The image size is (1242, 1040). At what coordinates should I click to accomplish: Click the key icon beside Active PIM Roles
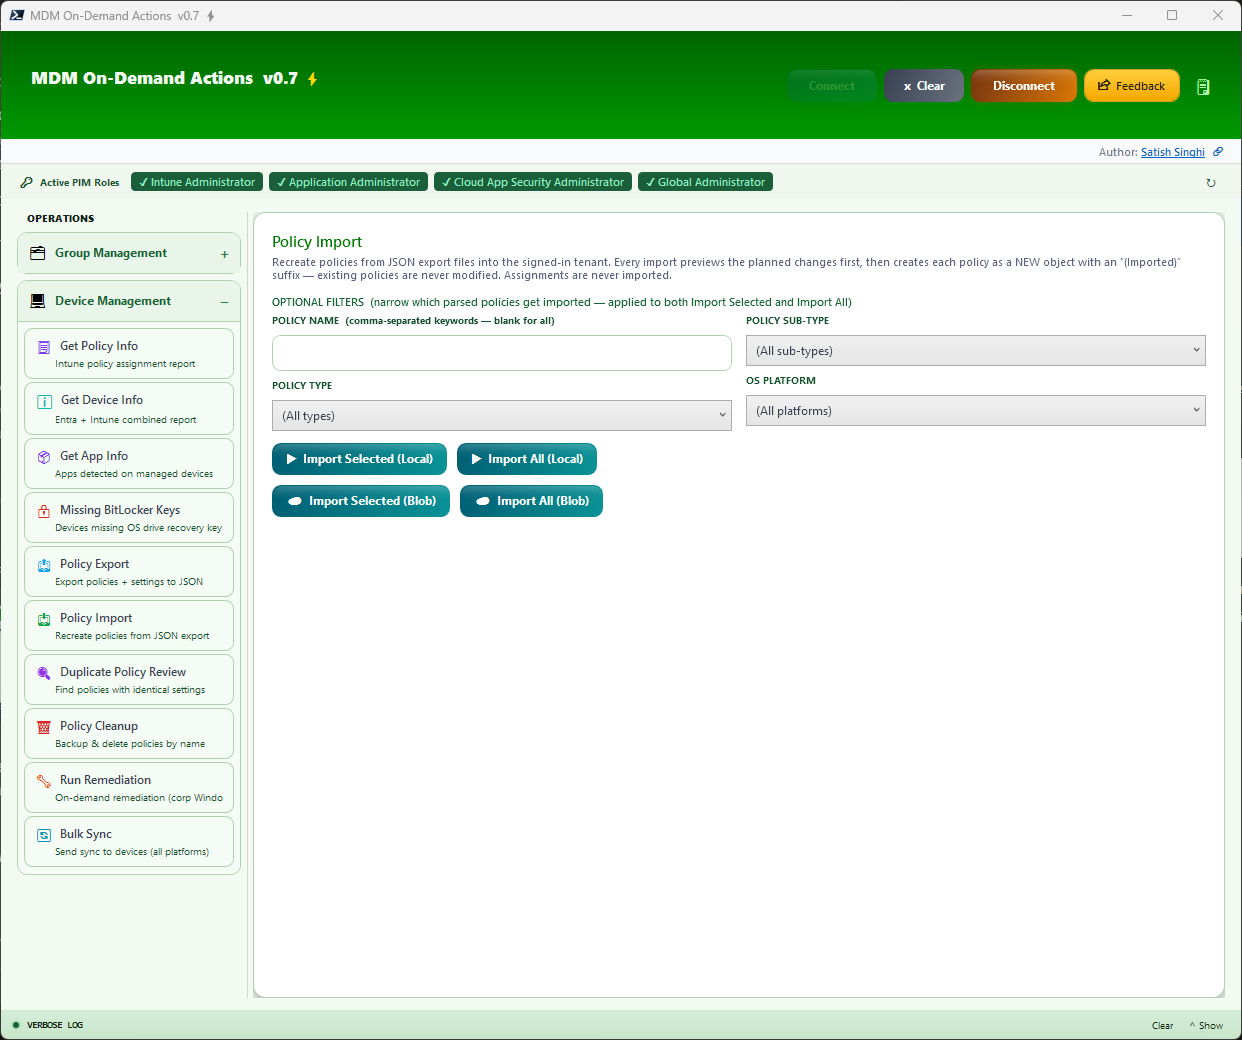(x=27, y=183)
